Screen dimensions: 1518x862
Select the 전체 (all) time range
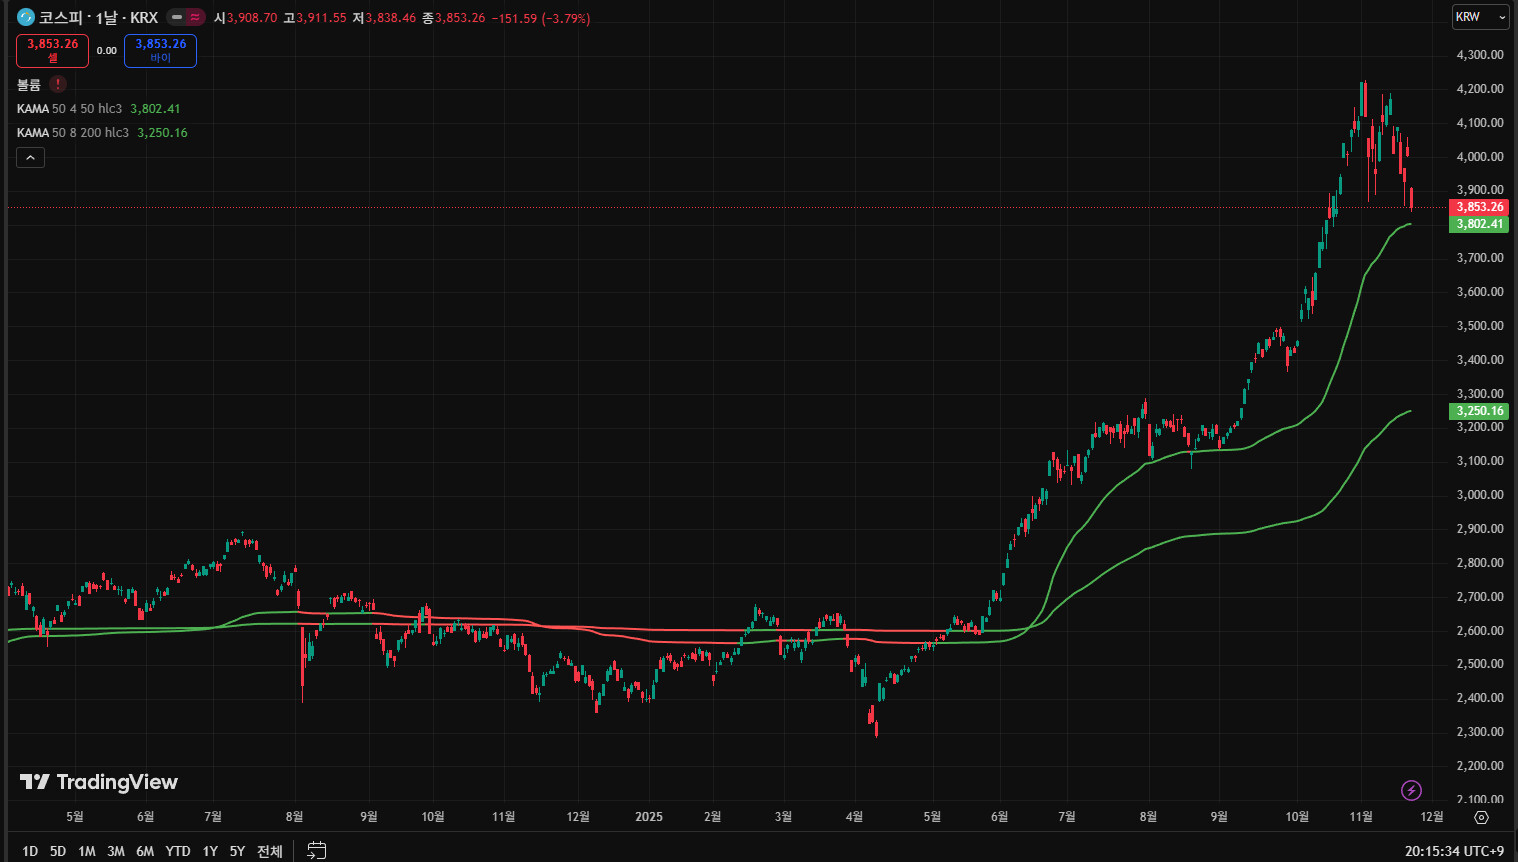click(270, 851)
